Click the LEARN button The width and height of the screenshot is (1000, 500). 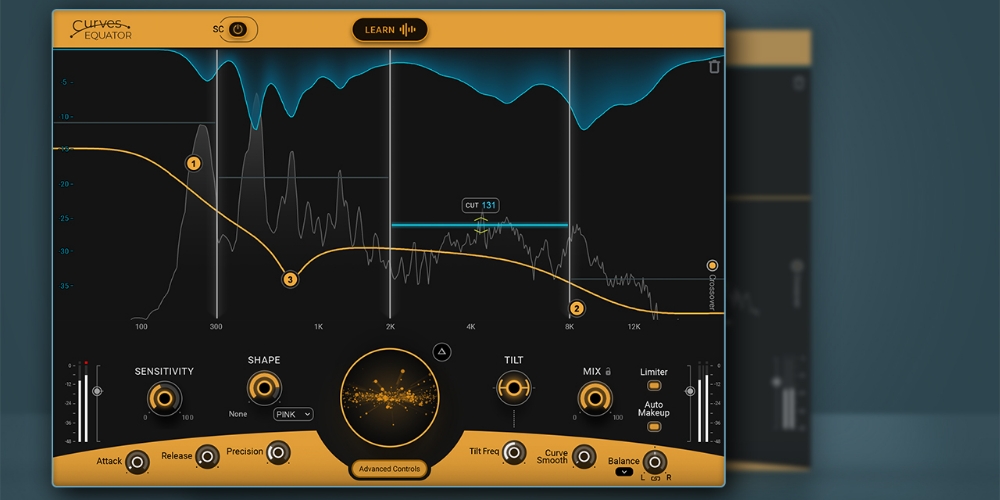390,30
